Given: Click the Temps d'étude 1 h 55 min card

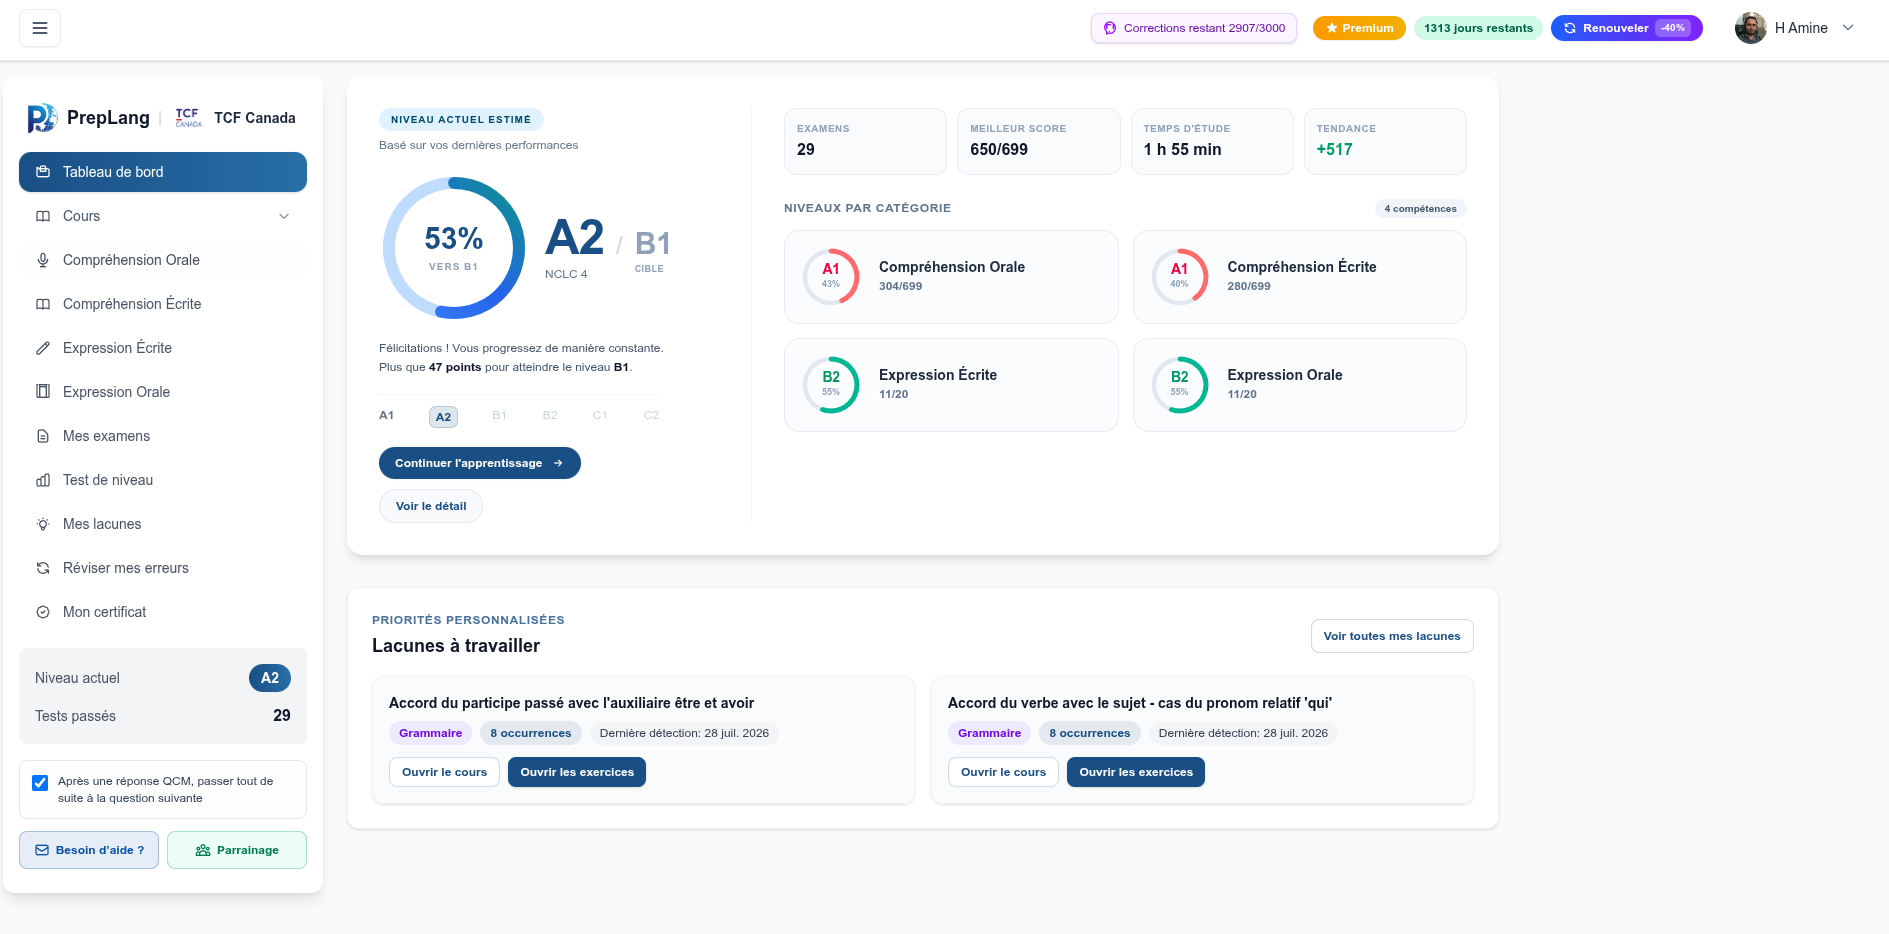Looking at the screenshot, I should pyautogui.click(x=1212, y=141).
